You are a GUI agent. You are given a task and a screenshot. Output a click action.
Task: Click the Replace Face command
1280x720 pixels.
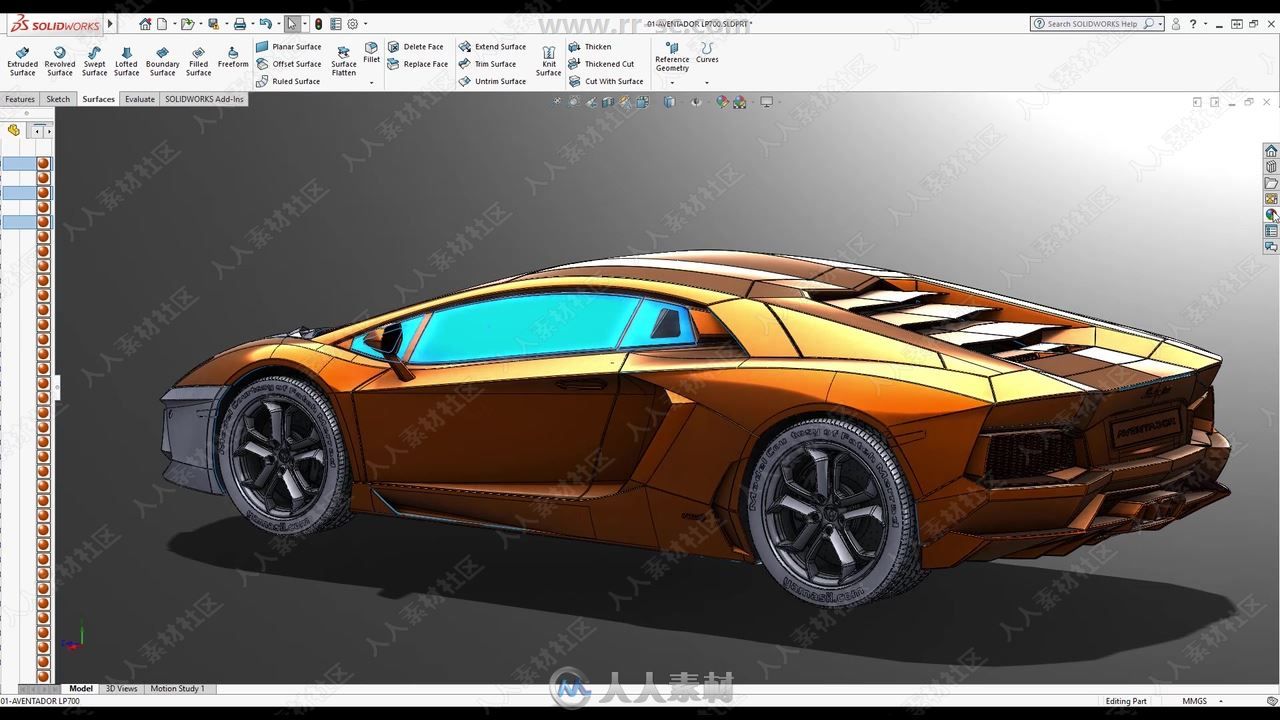[417, 64]
